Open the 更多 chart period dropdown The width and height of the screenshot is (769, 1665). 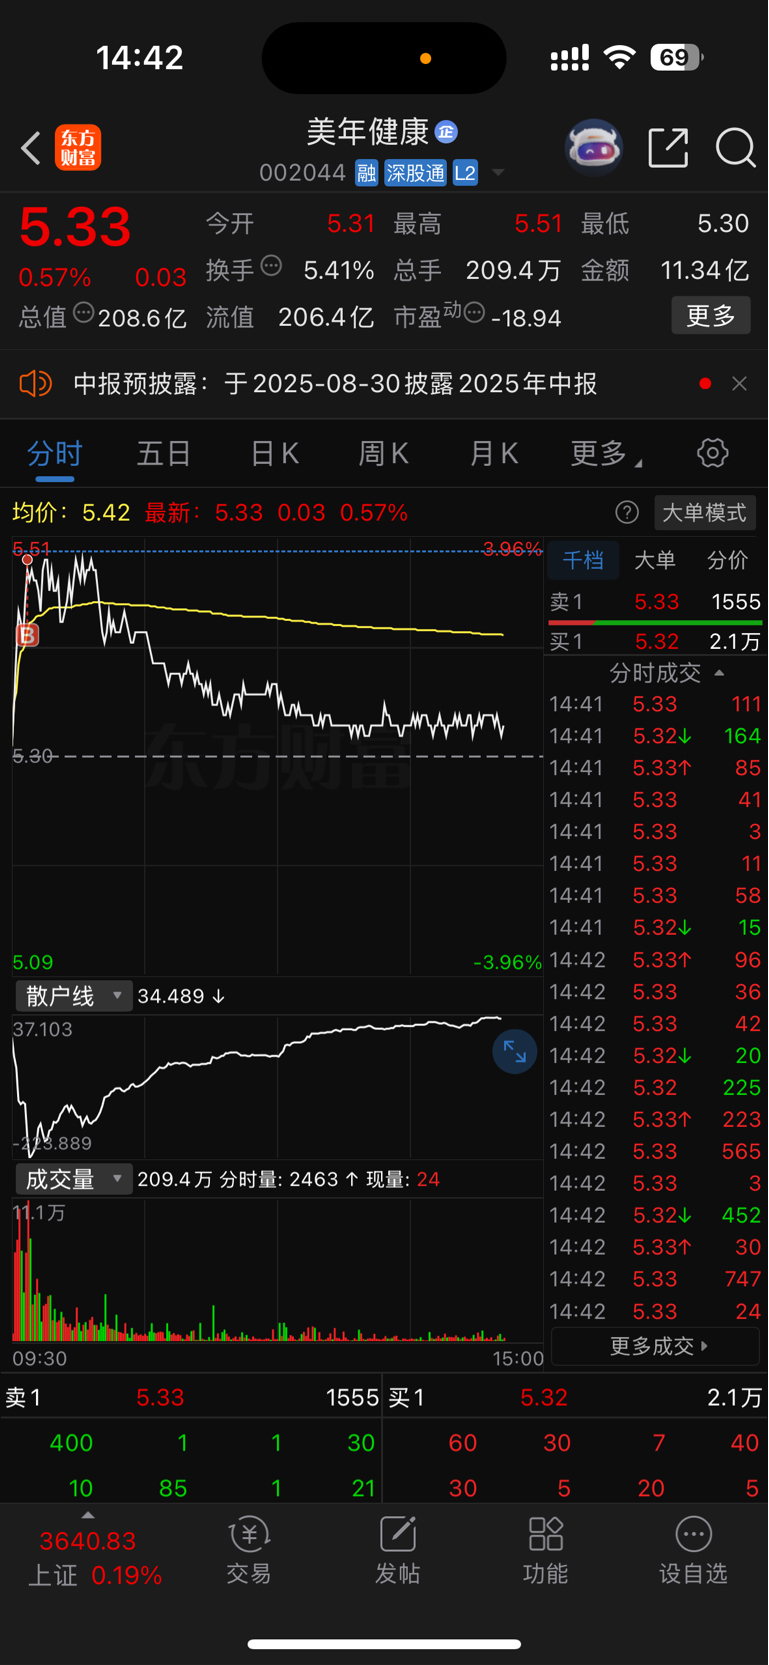[x=606, y=454]
